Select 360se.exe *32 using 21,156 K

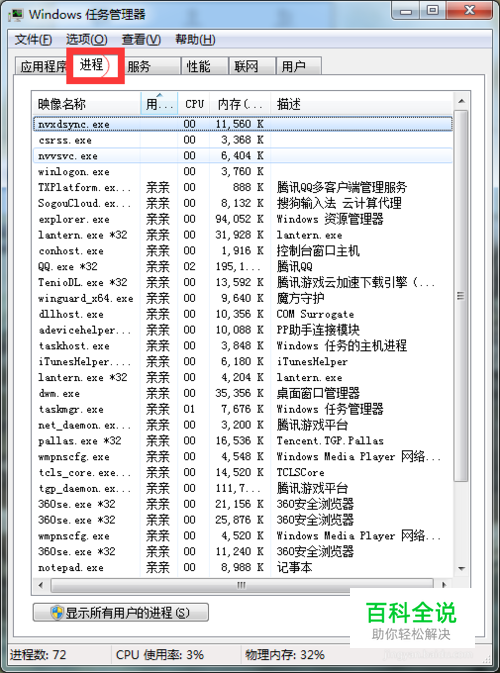coord(242,504)
